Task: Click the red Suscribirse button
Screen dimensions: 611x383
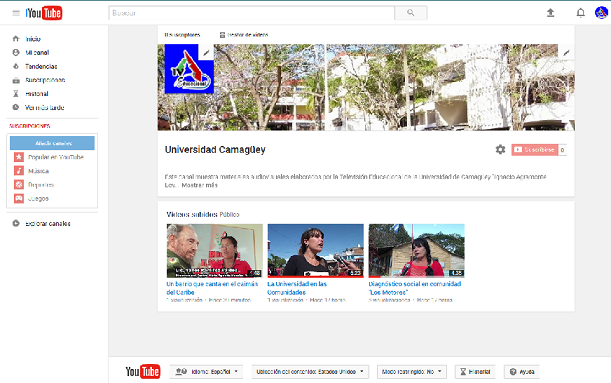Action: click(535, 150)
